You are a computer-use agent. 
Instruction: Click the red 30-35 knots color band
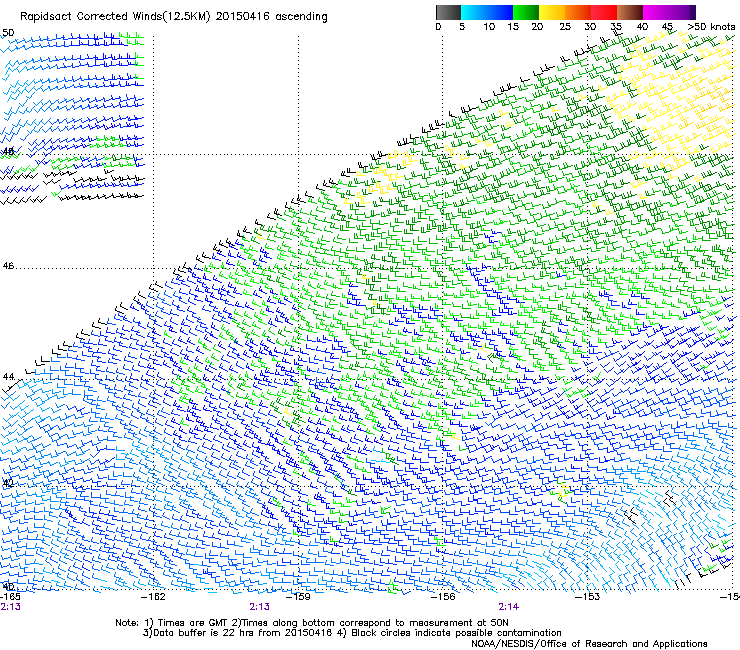(604, 12)
